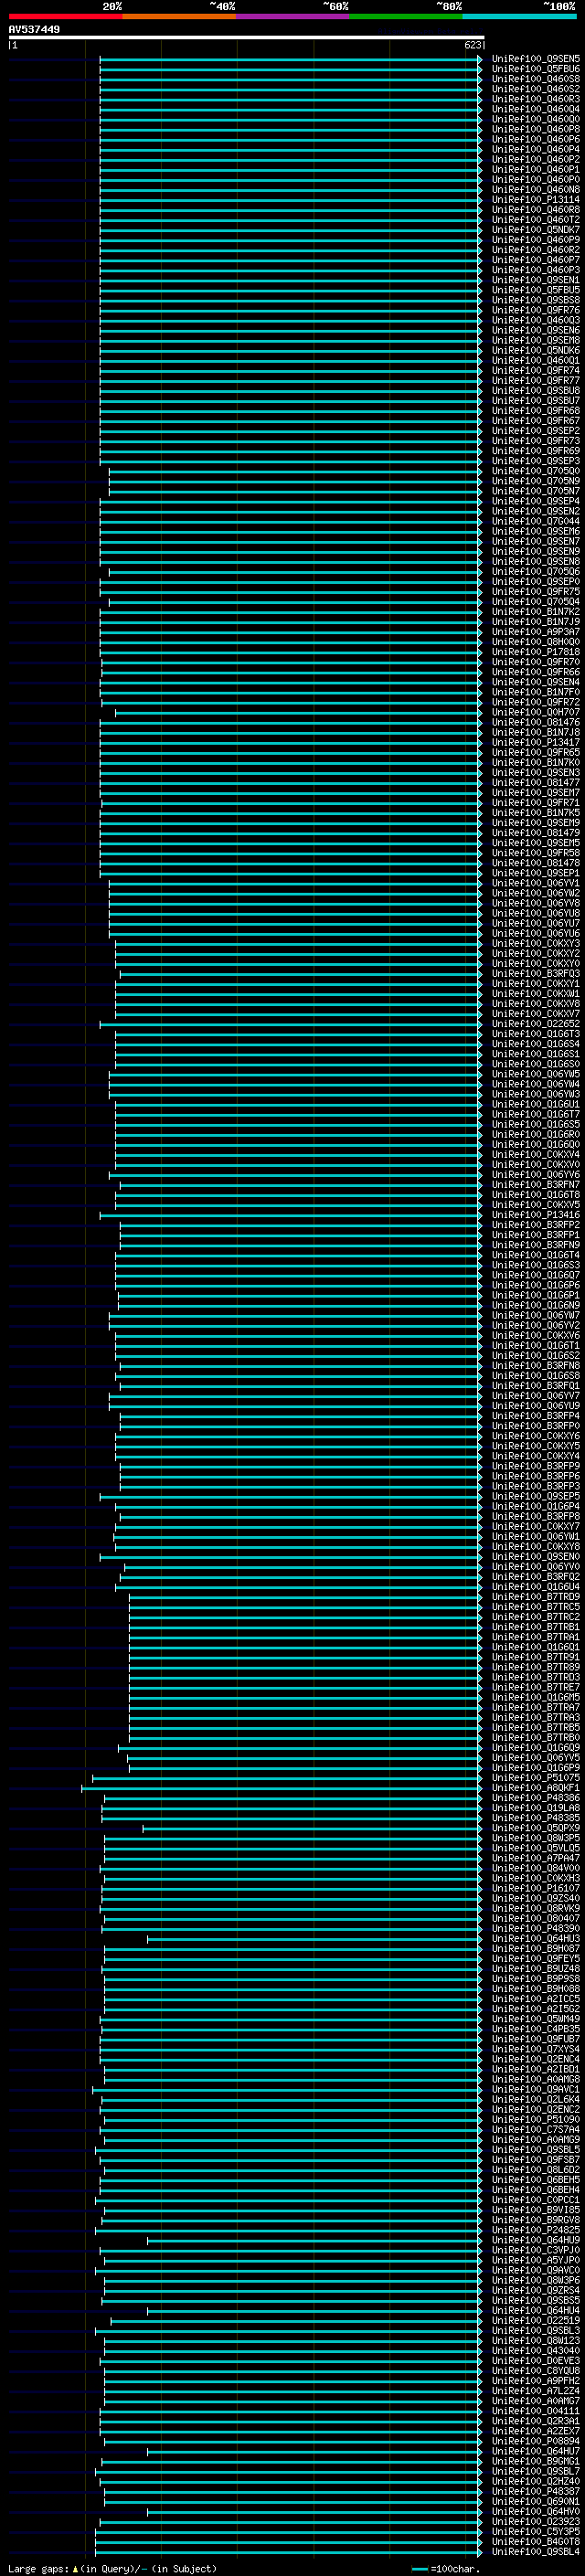Click the purple ~60% identity legend segment
Image resolution: width=585 pixels, height=2576 pixels.
pos(293,16)
